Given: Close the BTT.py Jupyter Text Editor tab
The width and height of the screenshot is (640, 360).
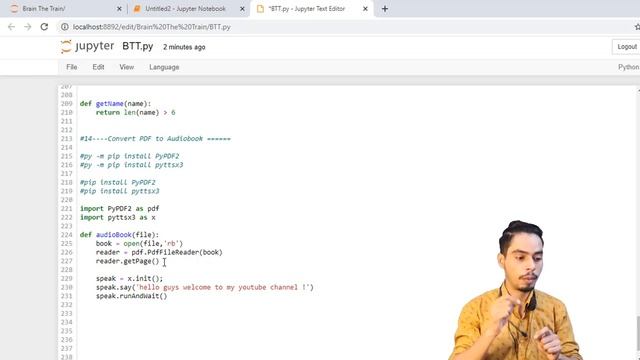Looking at the screenshot, I should pos(365,9).
